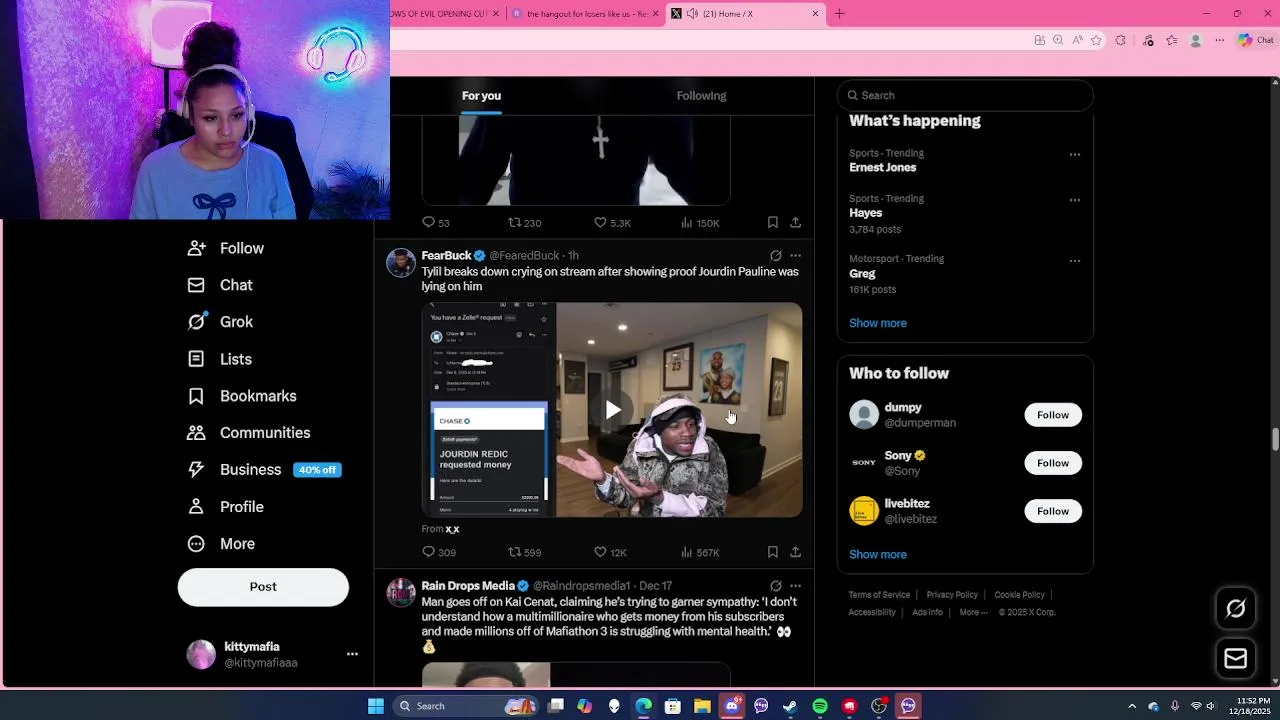Open Bookmarks in the sidebar

click(x=242, y=396)
